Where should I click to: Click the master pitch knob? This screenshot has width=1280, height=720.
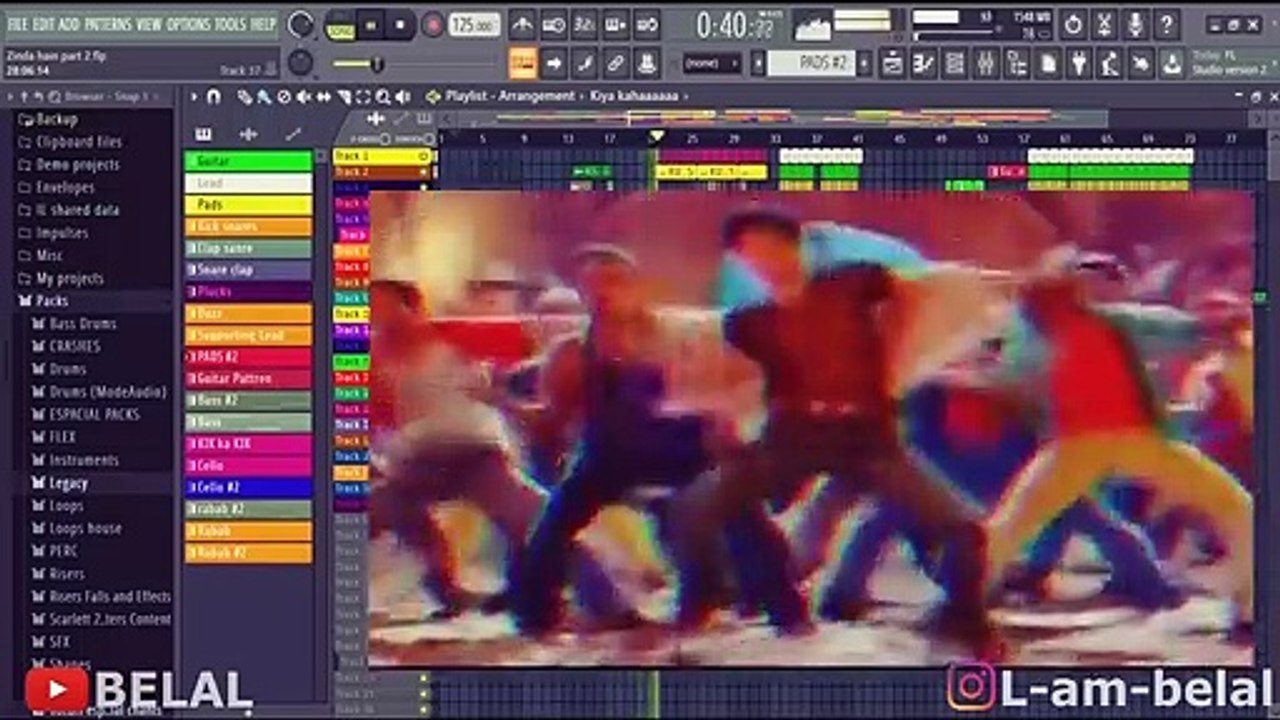(299, 63)
